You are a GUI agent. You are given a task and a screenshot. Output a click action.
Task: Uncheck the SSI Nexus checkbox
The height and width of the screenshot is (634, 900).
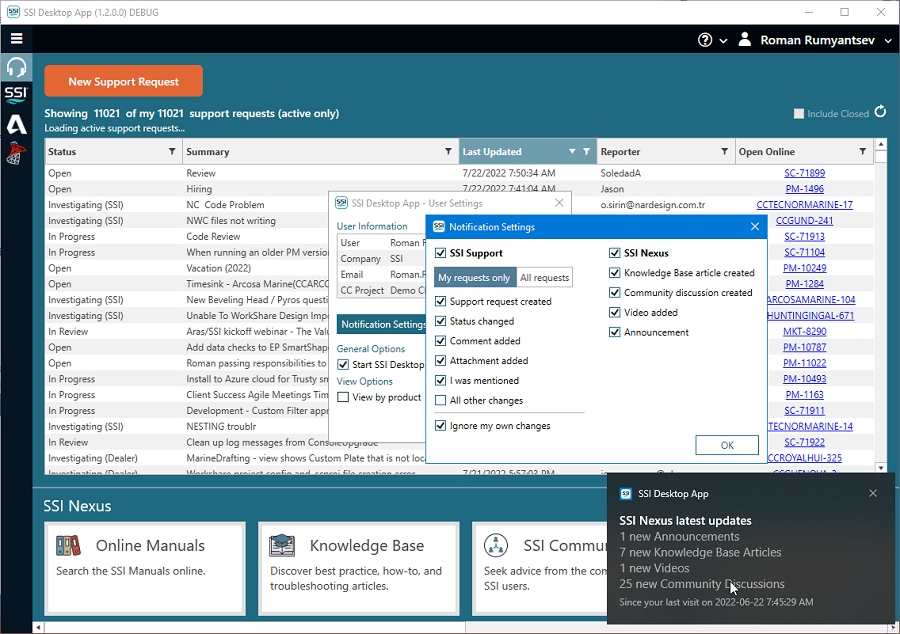pos(614,253)
